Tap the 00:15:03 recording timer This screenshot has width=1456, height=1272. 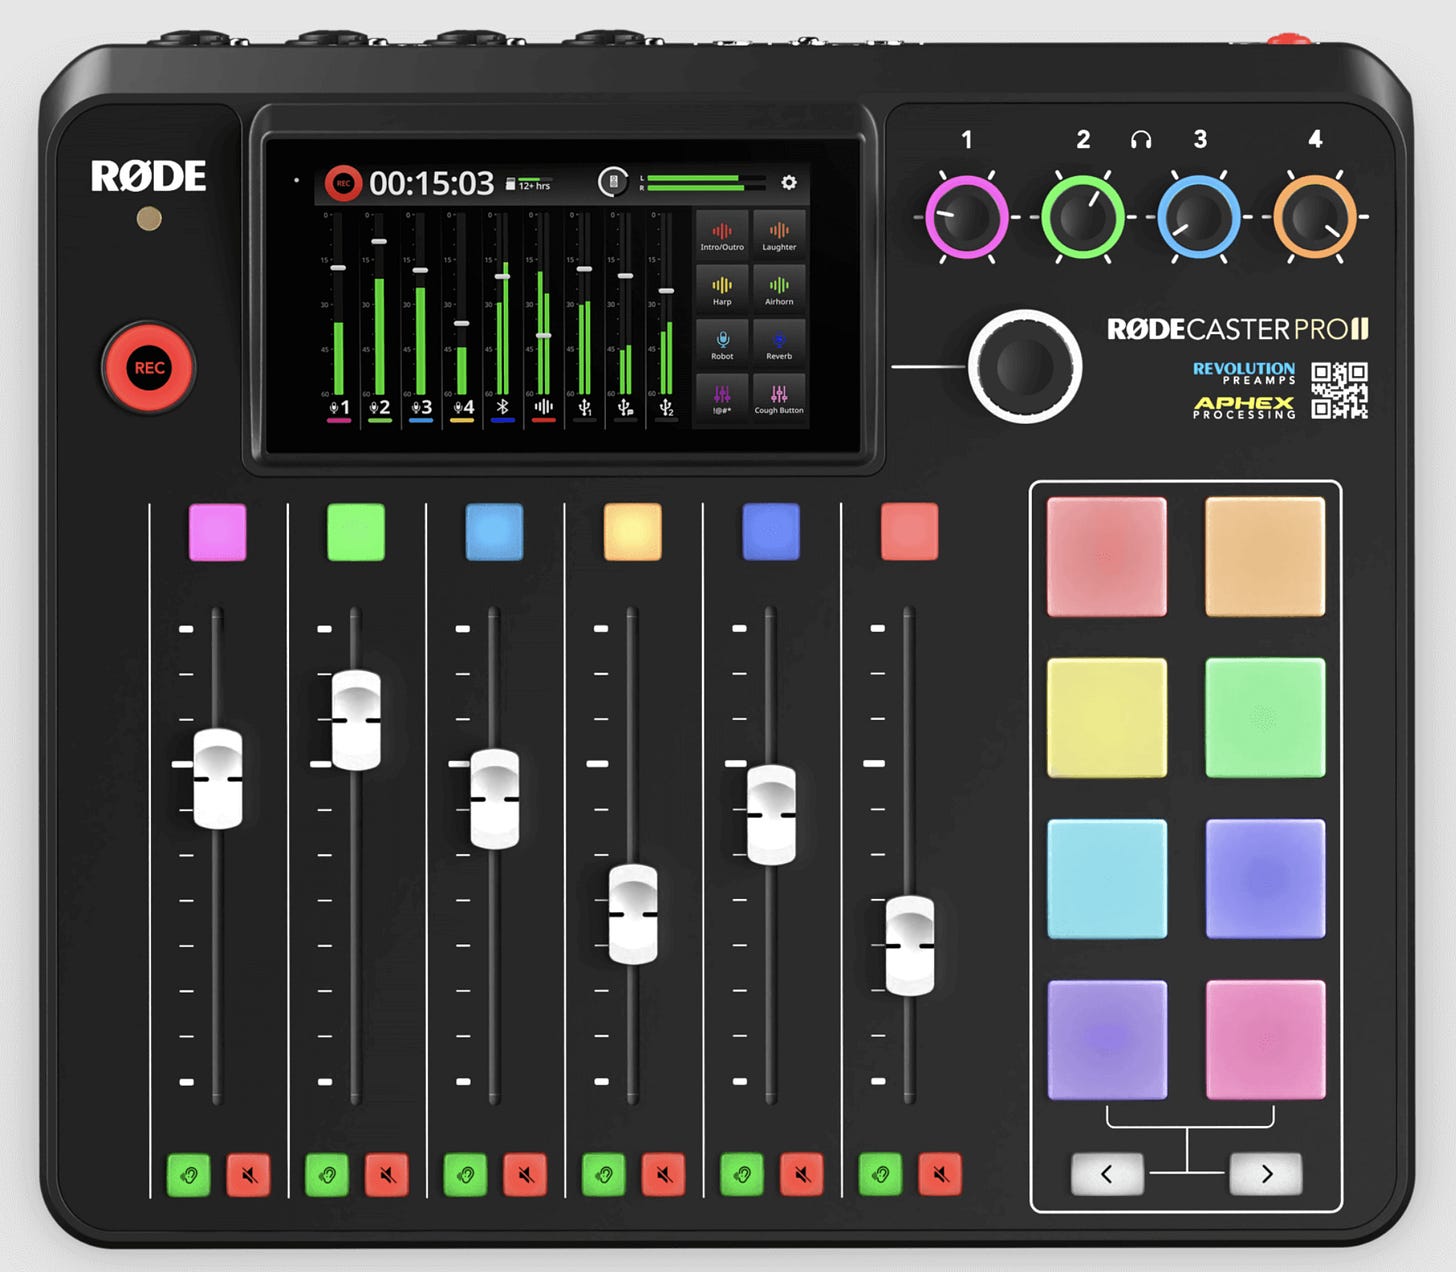click(x=431, y=183)
